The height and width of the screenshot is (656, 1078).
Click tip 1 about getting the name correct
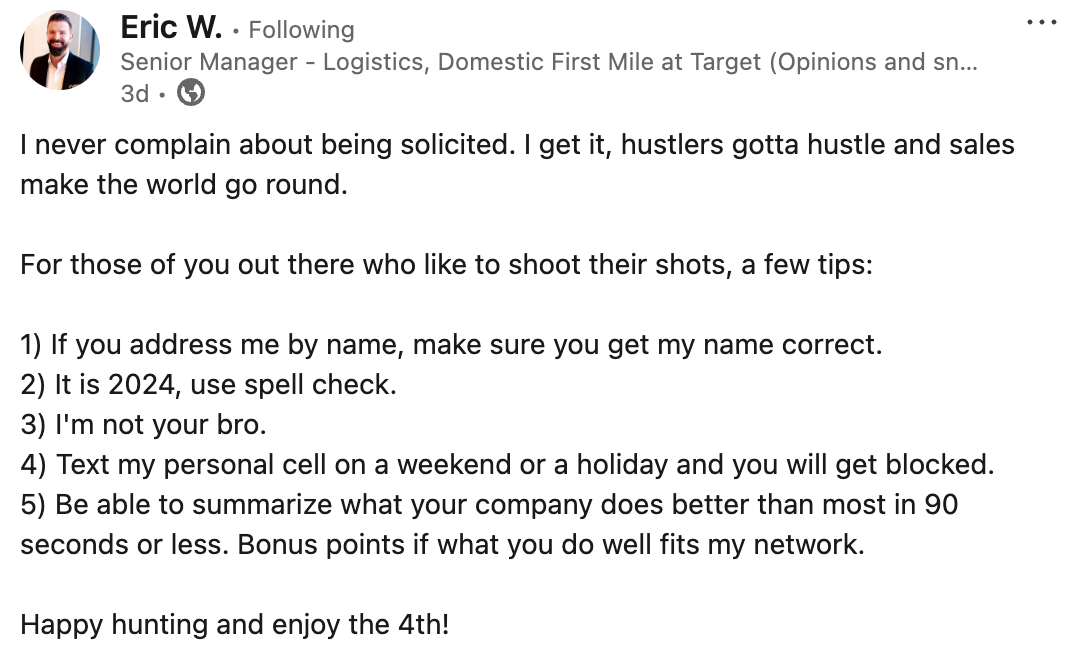coord(451,346)
